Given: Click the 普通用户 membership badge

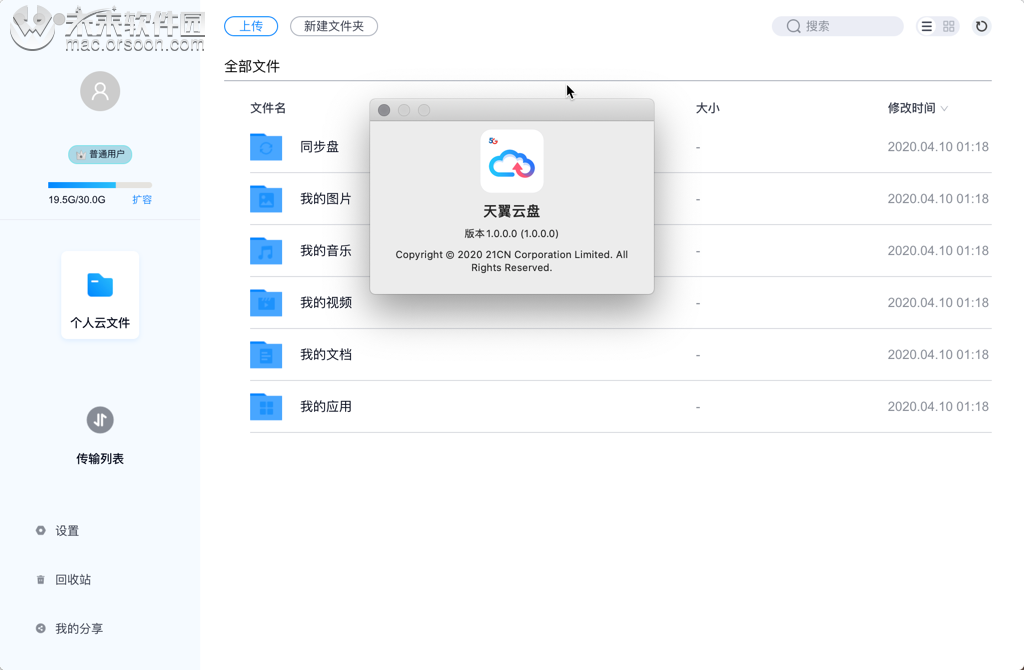Looking at the screenshot, I should pos(99,154).
